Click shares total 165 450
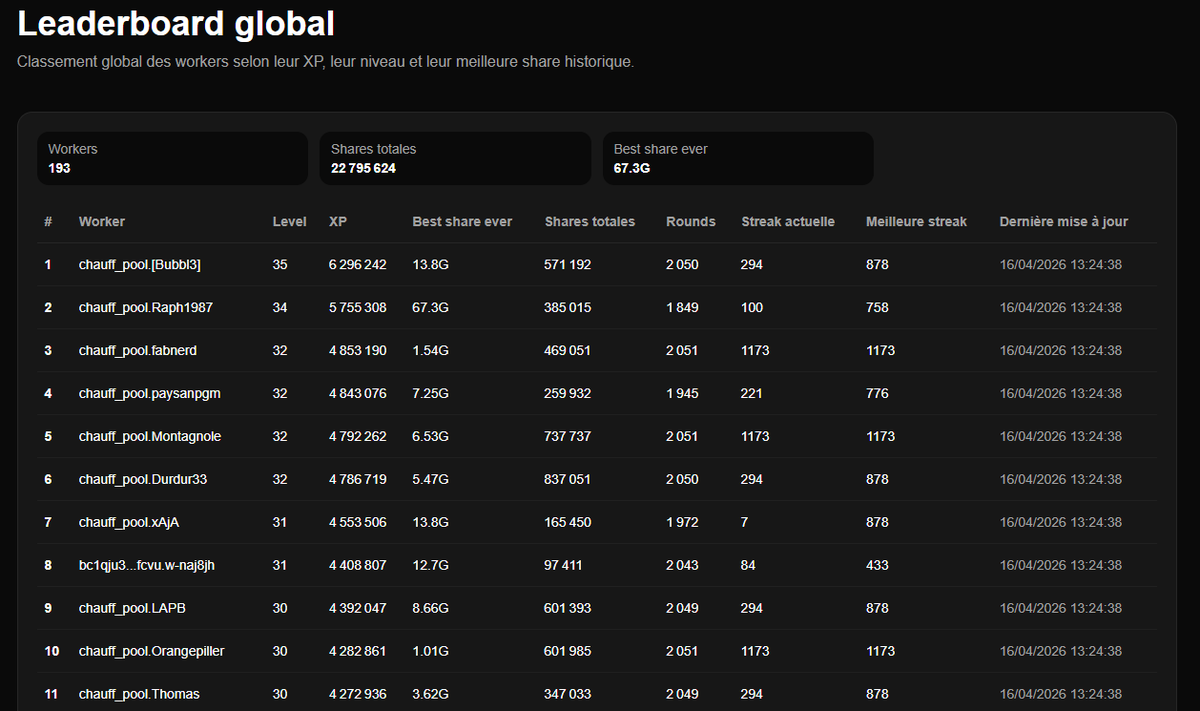1200x711 pixels. pos(567,523)
